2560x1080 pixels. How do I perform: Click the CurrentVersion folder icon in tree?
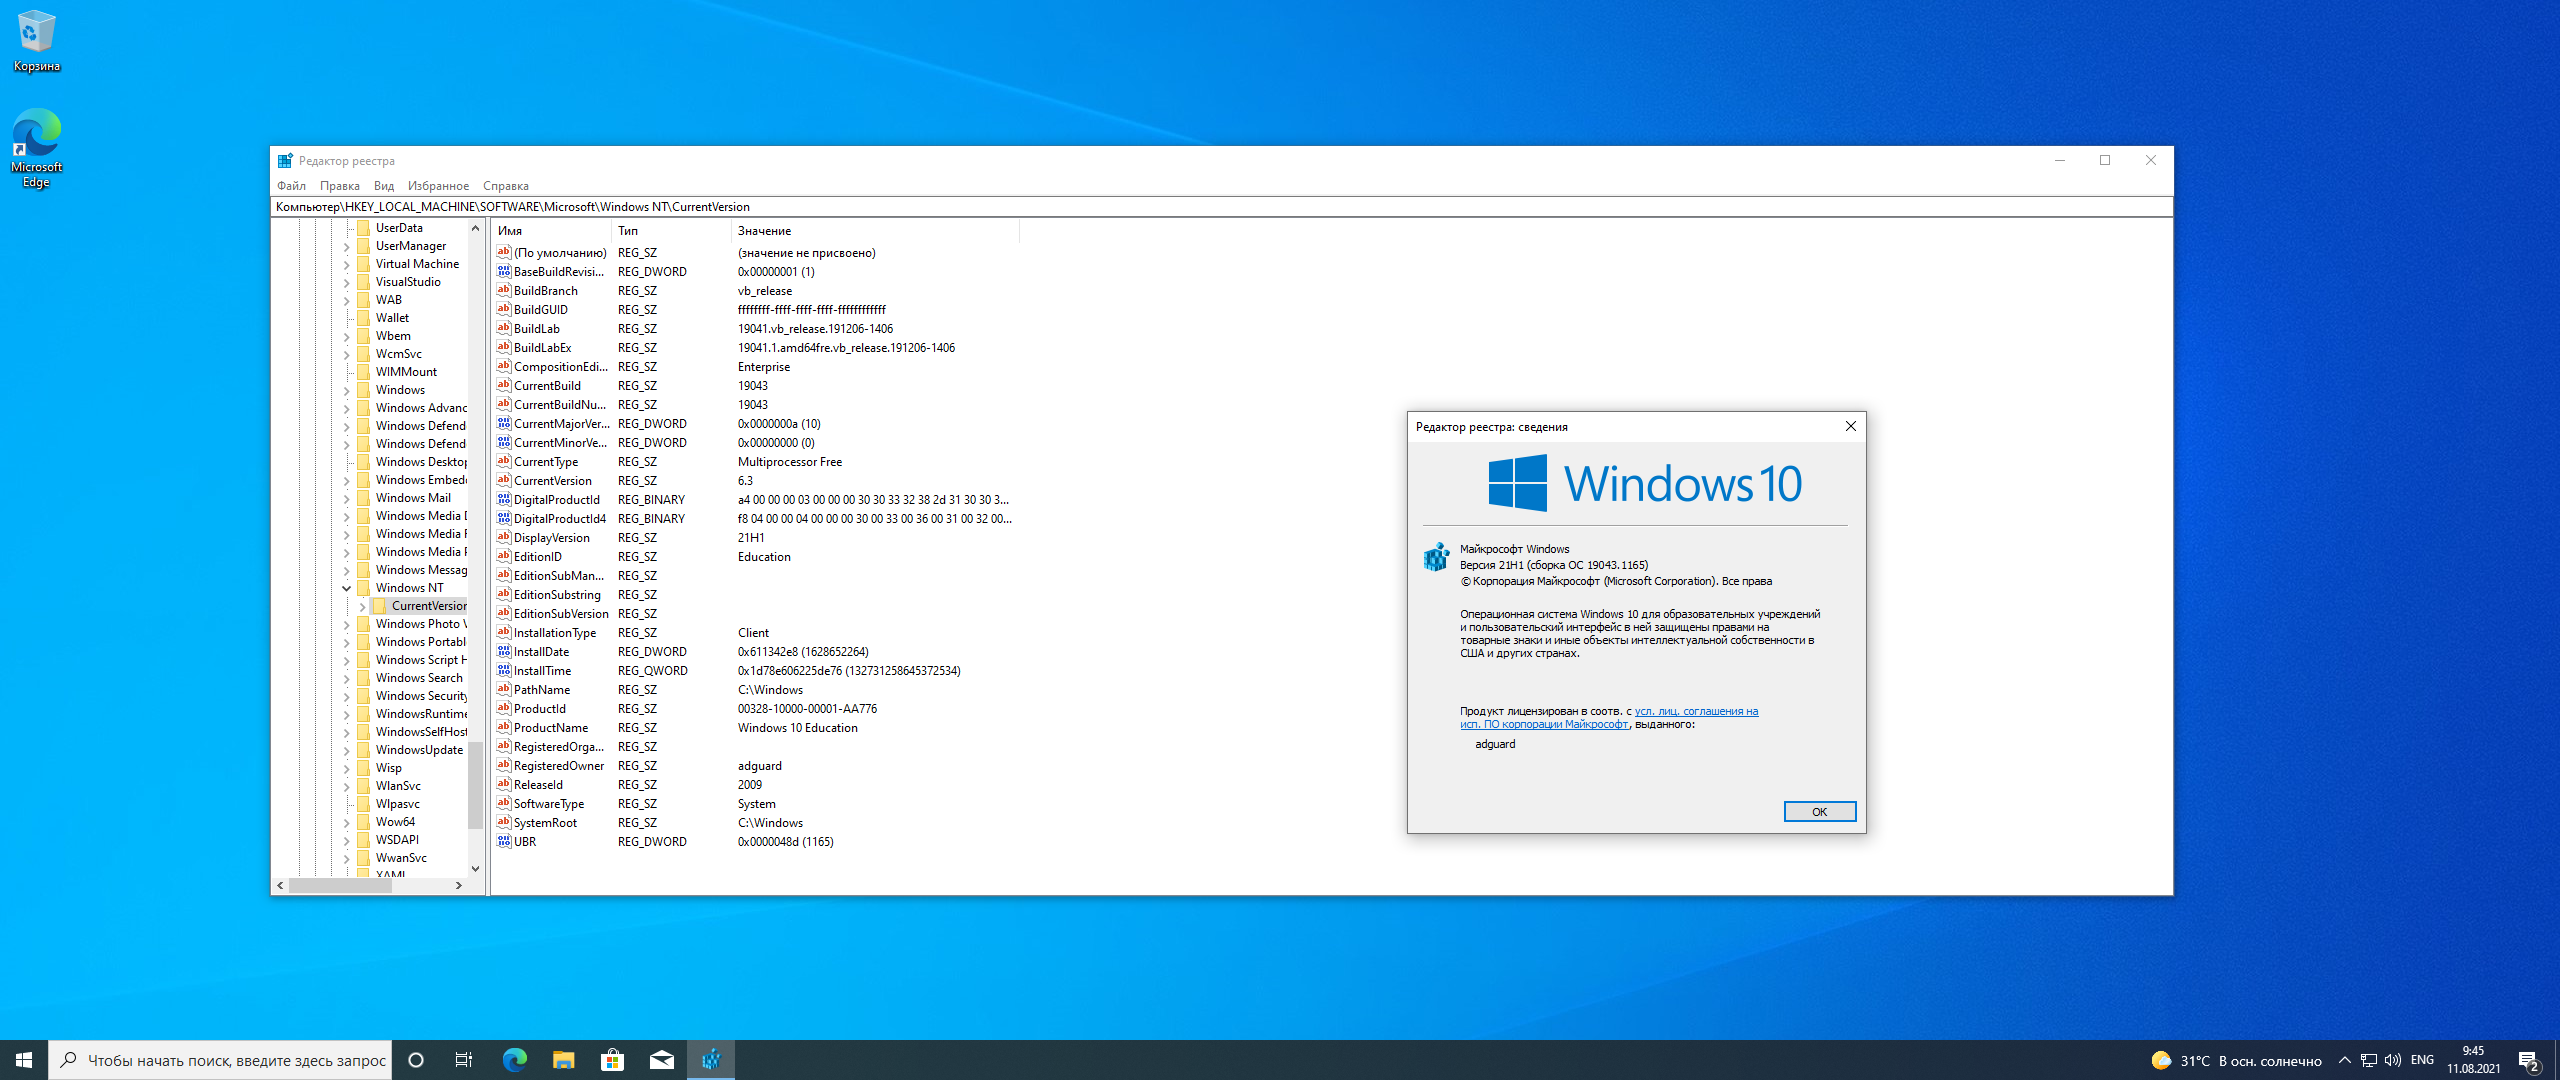380,606
